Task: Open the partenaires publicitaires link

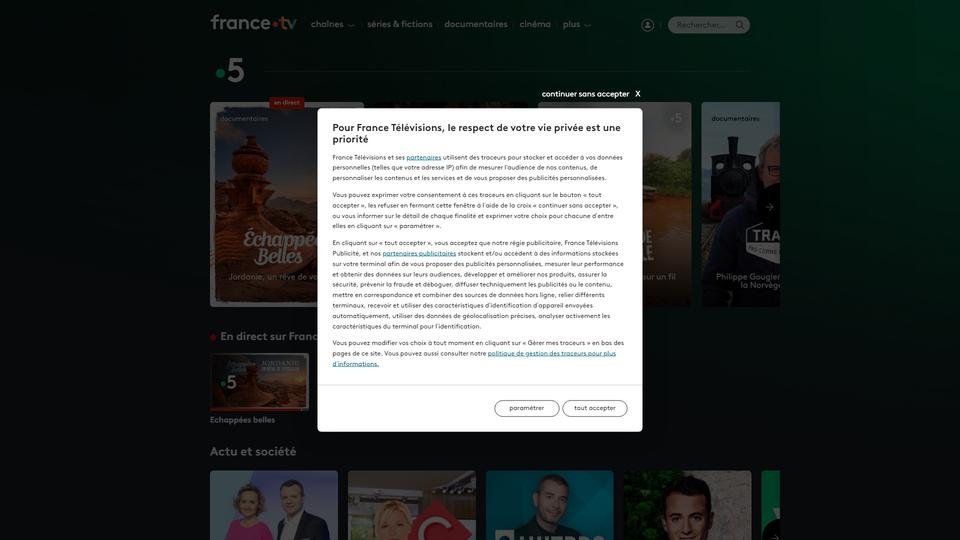Action: (419, 253)
